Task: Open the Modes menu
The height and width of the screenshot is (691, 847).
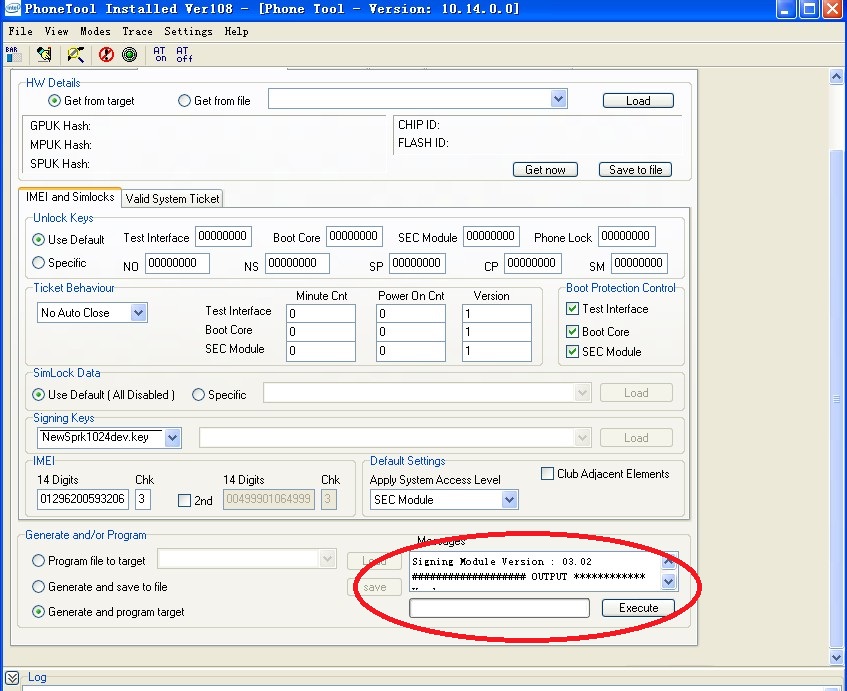Action: coord(95,31)
